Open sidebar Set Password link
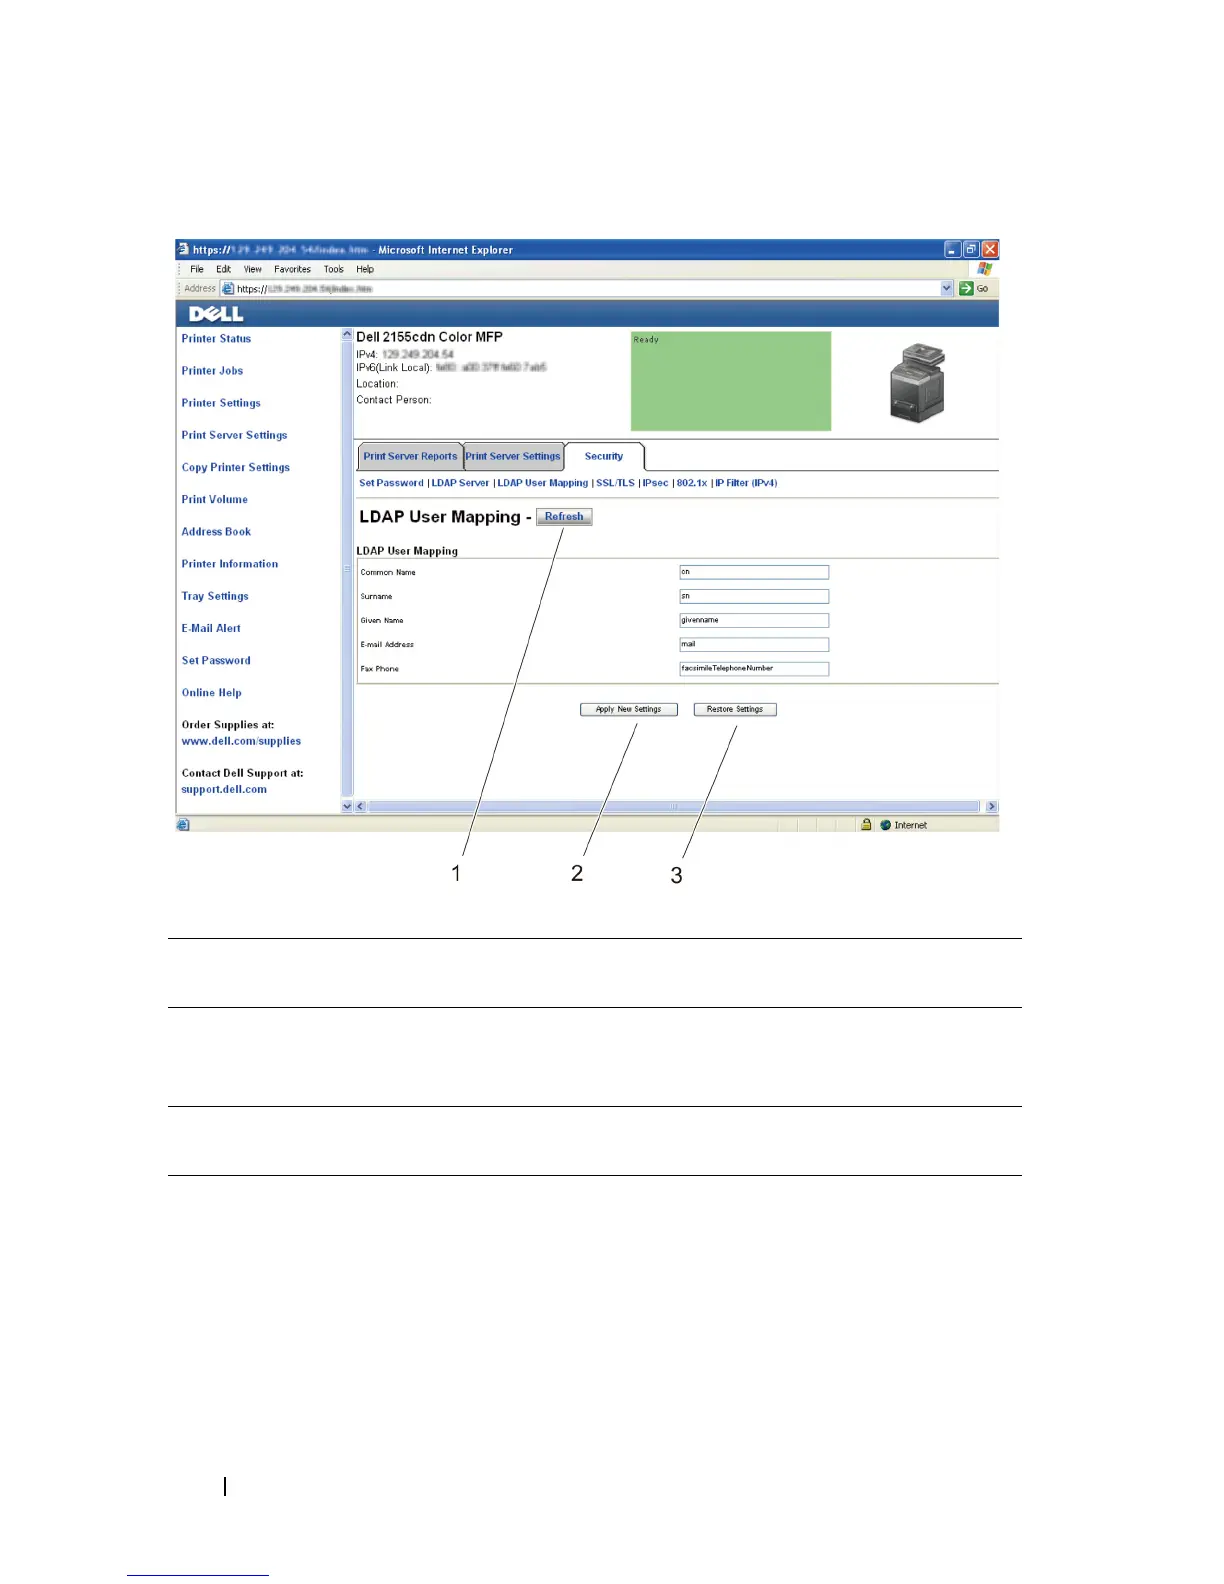Screen dimensions: 1224x1584 point(216,660)
